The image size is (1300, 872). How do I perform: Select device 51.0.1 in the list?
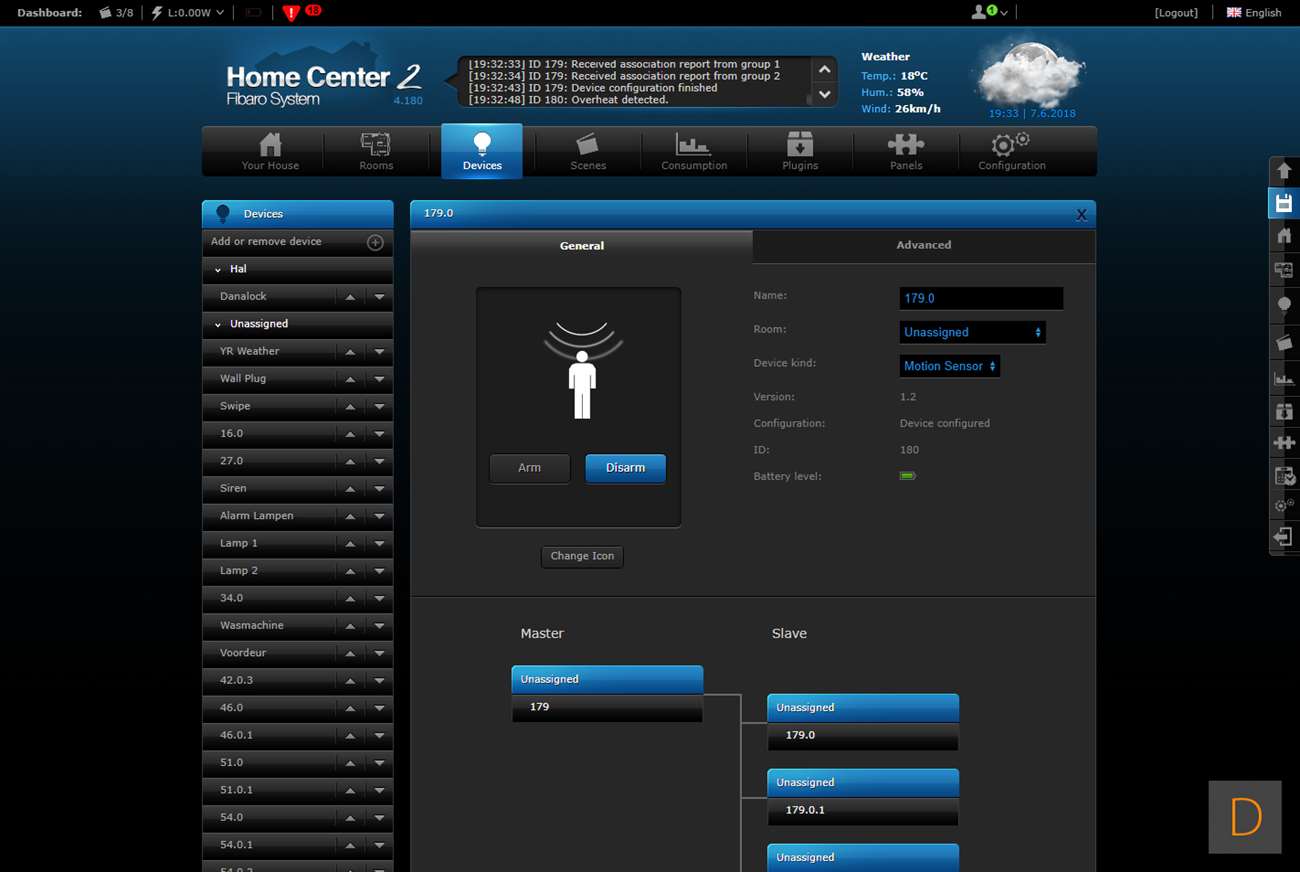tap(236, 790)
